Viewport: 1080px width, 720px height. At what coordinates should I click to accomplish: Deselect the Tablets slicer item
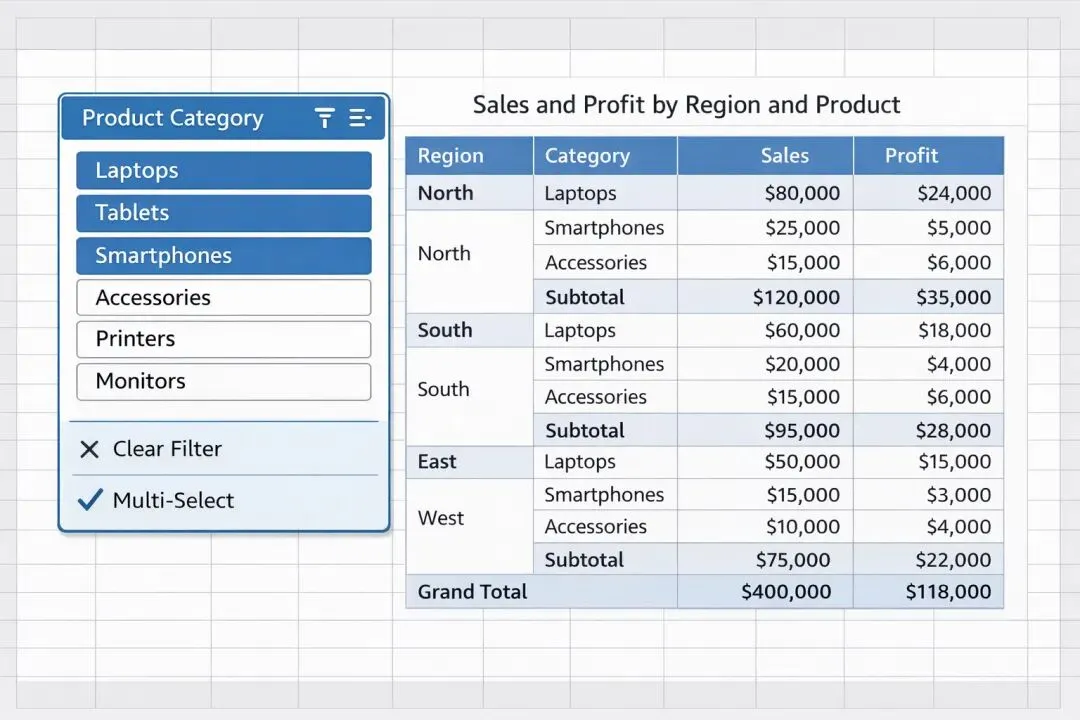click(224, 213)
